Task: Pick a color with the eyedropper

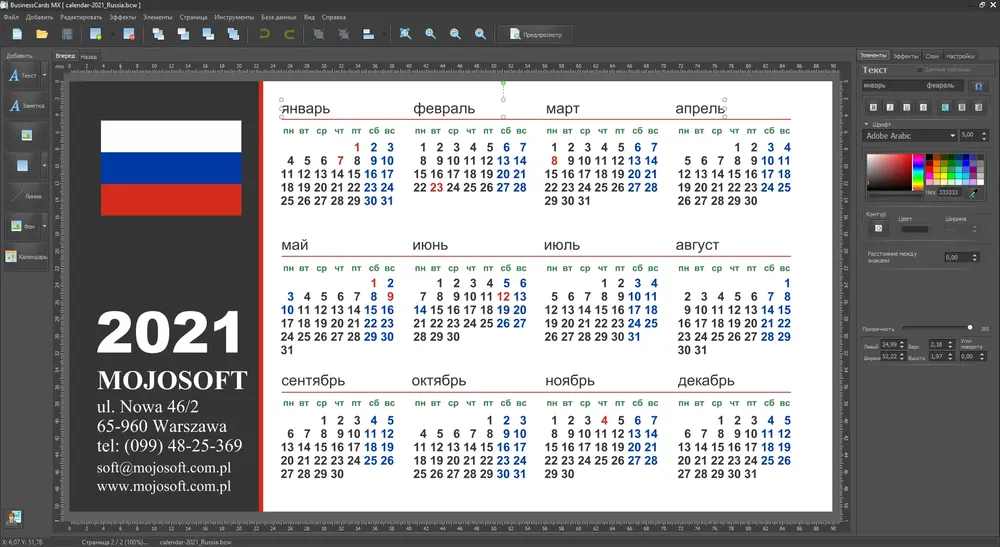Action: (973, 193)
